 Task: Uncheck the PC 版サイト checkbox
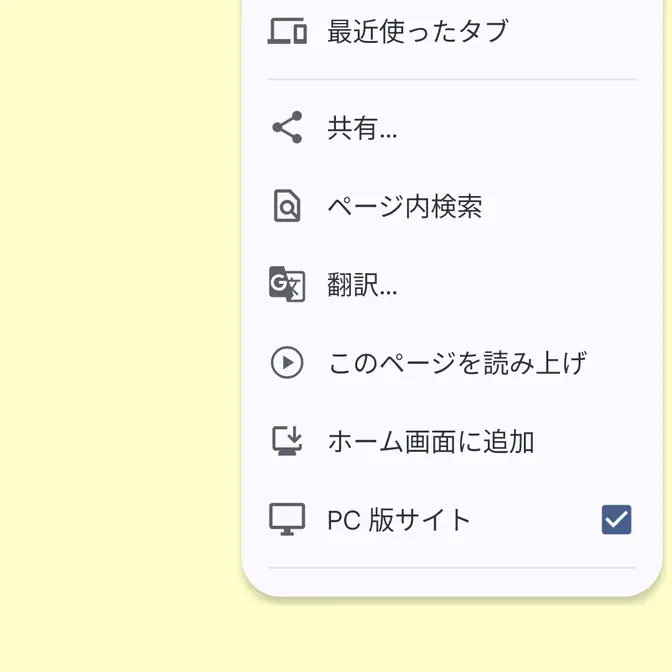tap(616, 519)
